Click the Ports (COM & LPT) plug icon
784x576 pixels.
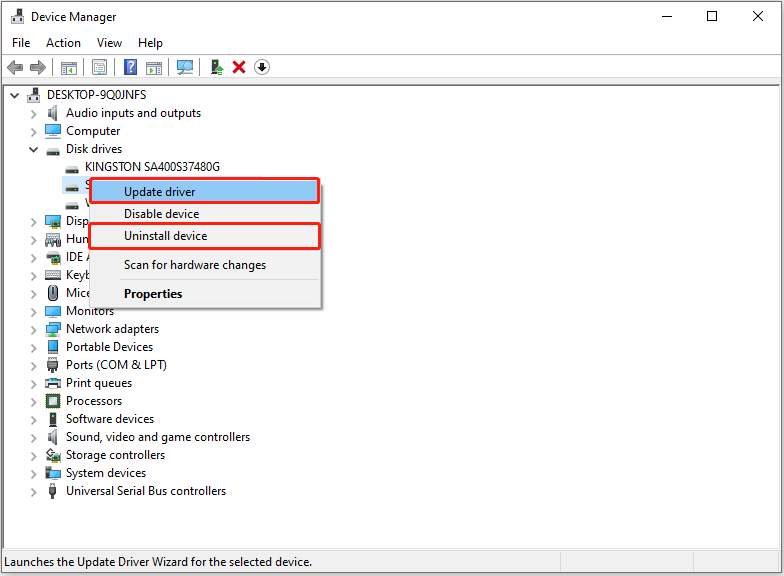tap(52, 365)
